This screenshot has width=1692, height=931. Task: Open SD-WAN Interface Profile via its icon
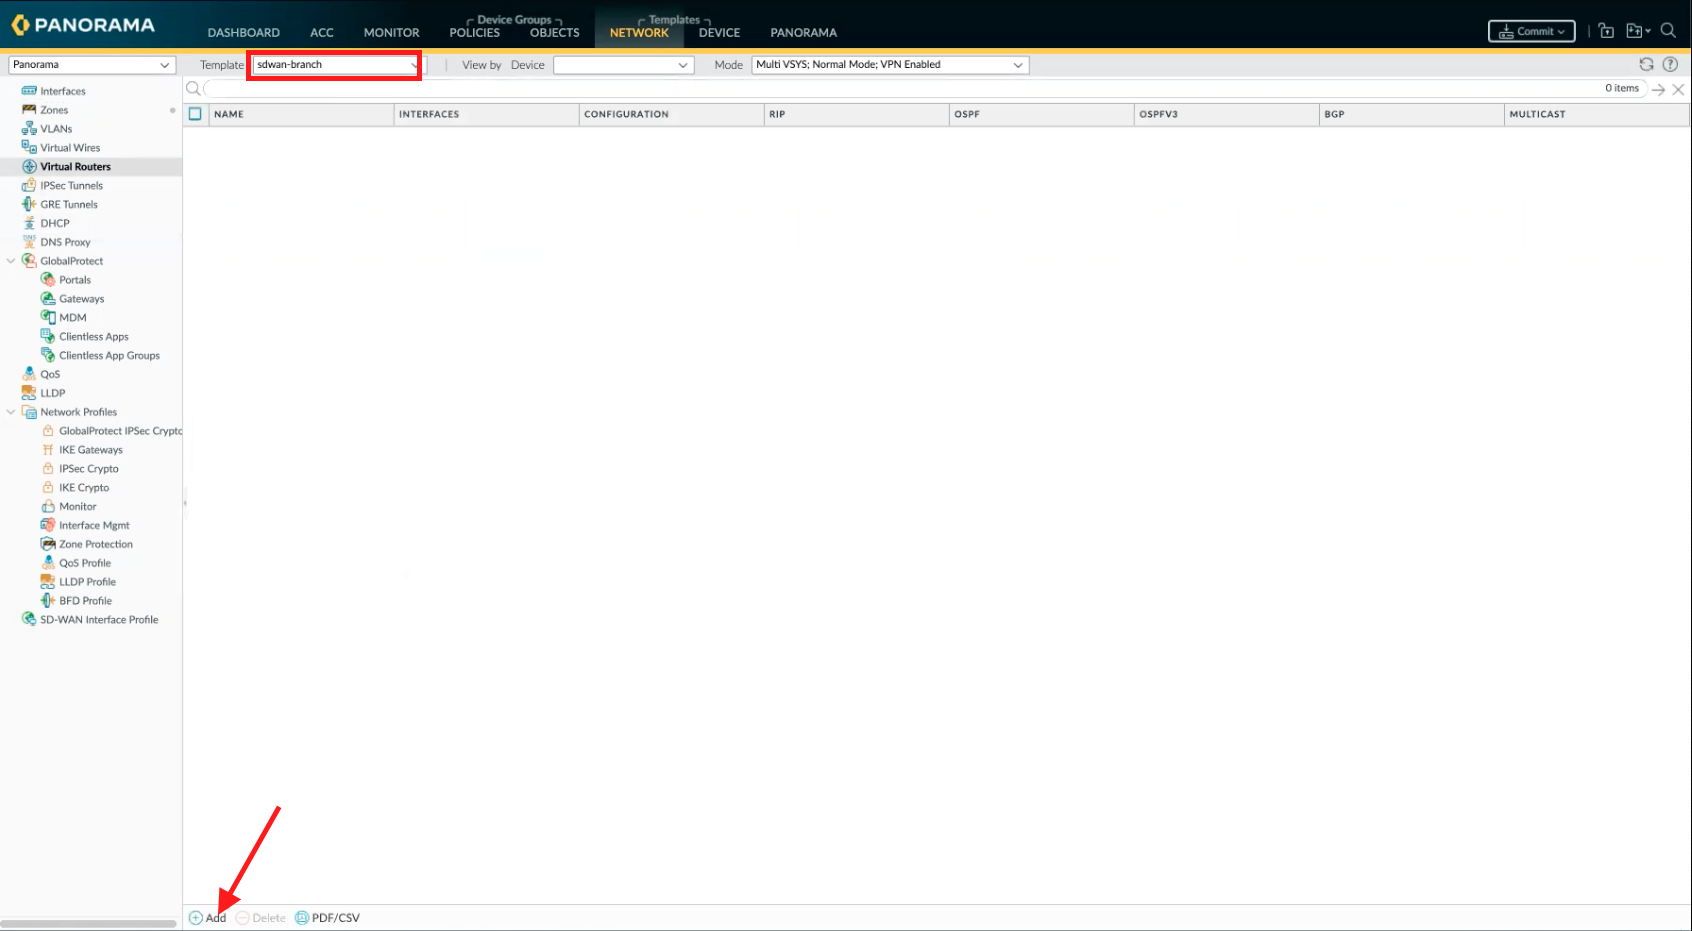tap(29, 620)
